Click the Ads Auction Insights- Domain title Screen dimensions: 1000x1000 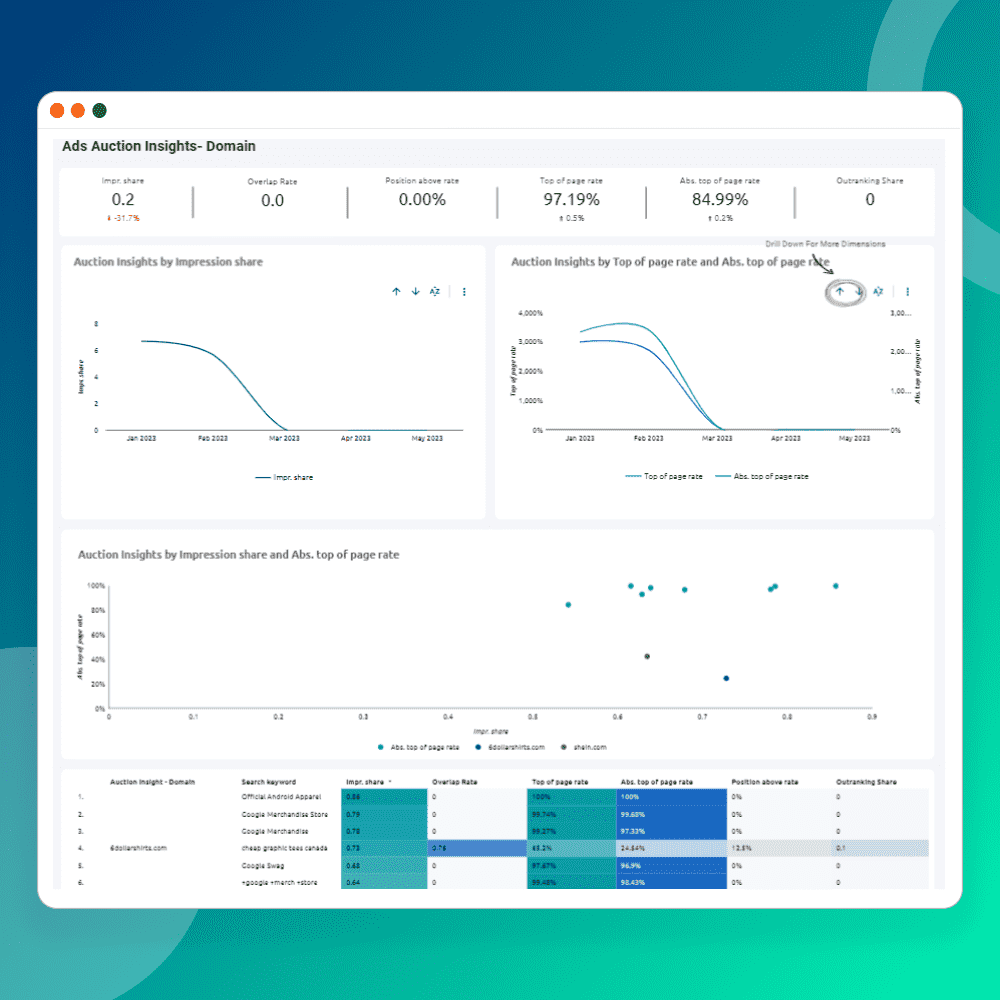[159, 146]
